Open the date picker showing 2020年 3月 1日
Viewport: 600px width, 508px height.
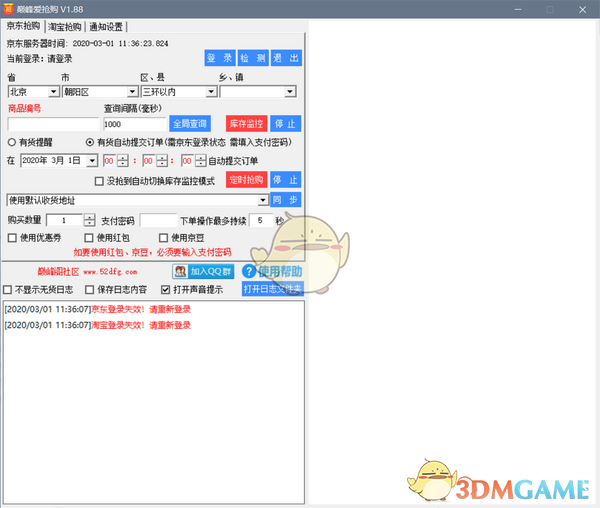tap(92, 161)
